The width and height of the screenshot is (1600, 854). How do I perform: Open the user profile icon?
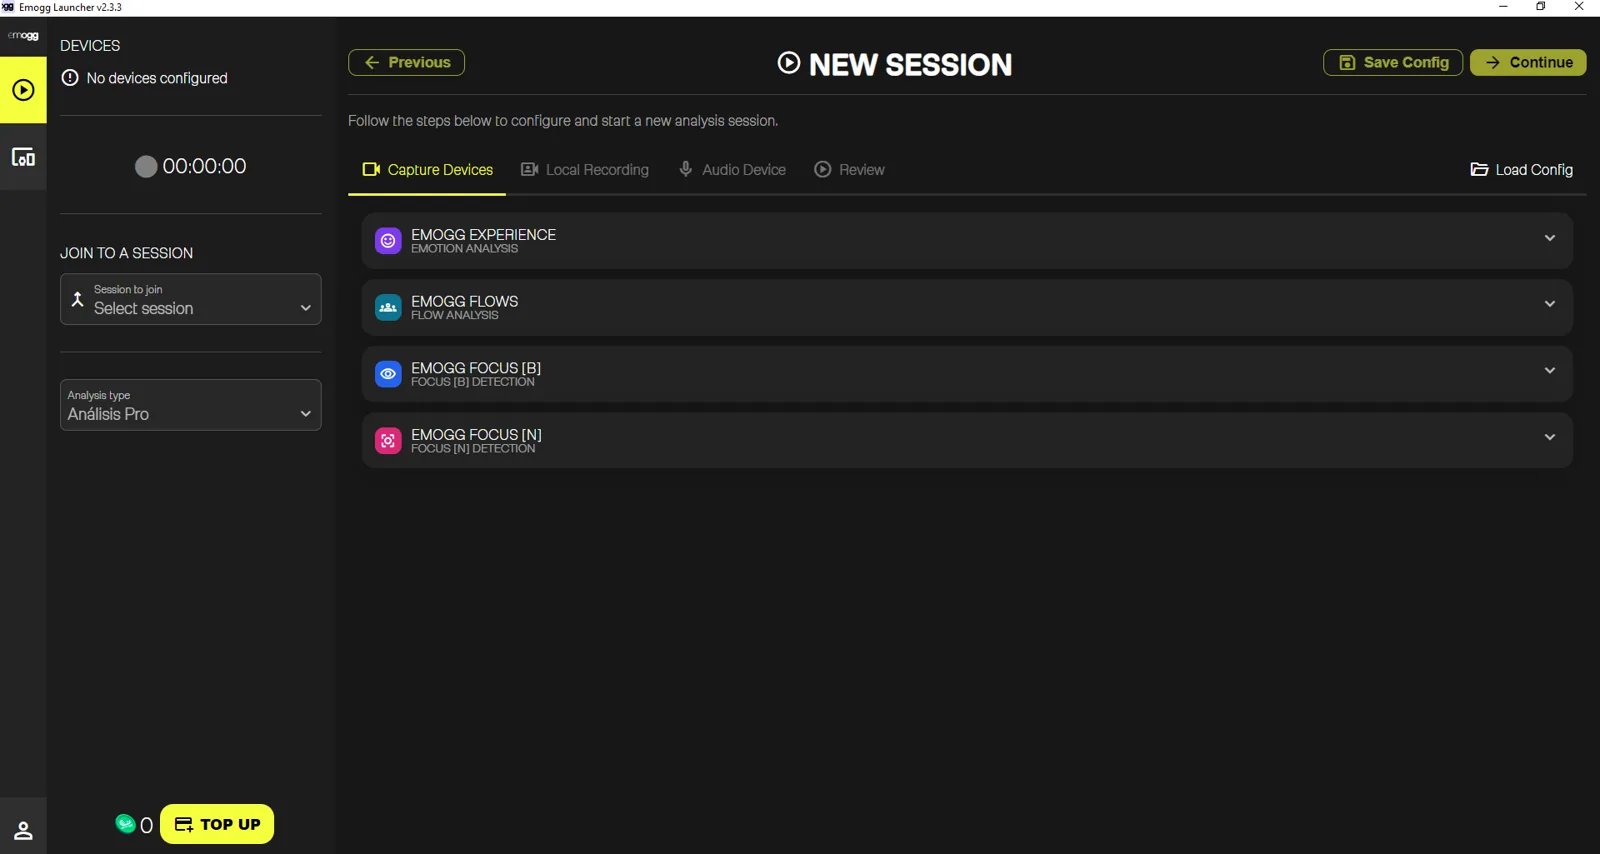[23, 830]
